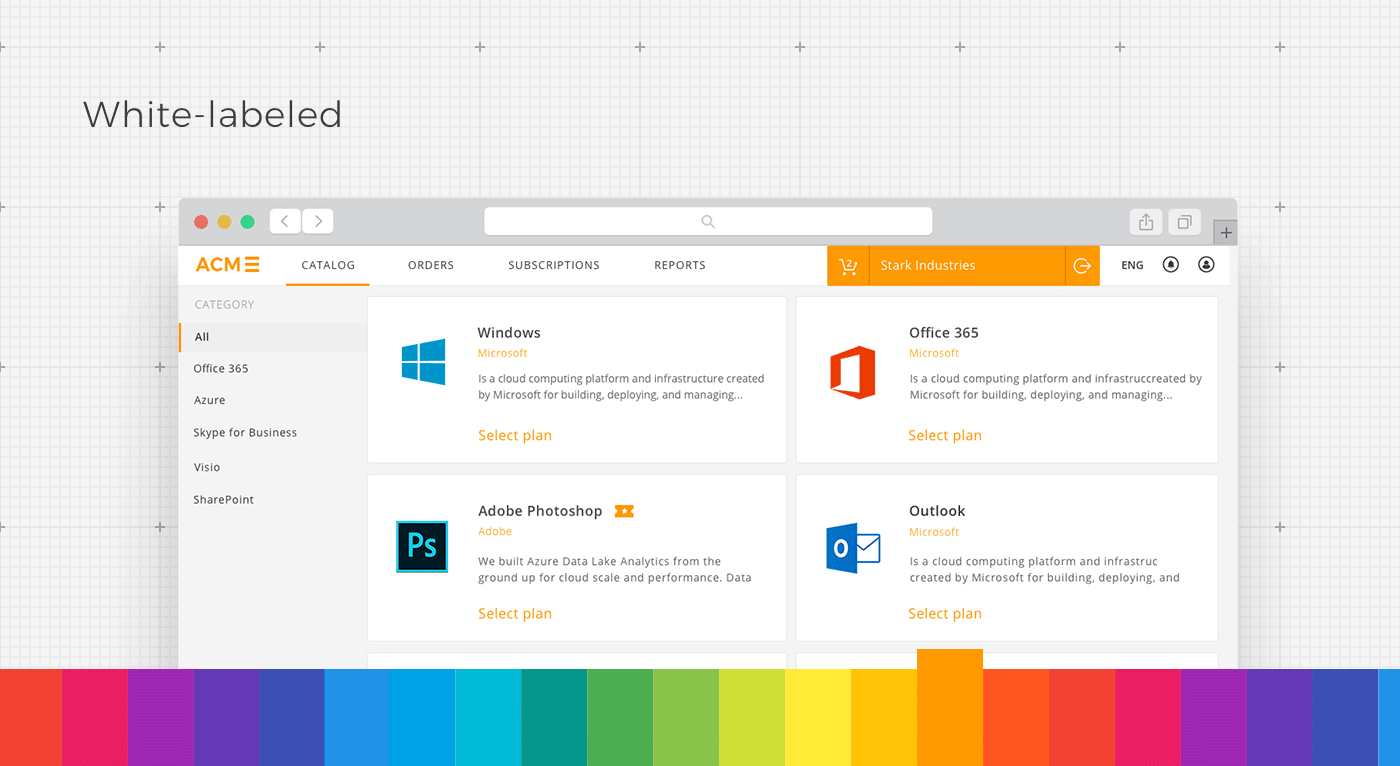Screen dimensions: 1400x766
Task: Open the browser share icon
Action: (1146, 222)
